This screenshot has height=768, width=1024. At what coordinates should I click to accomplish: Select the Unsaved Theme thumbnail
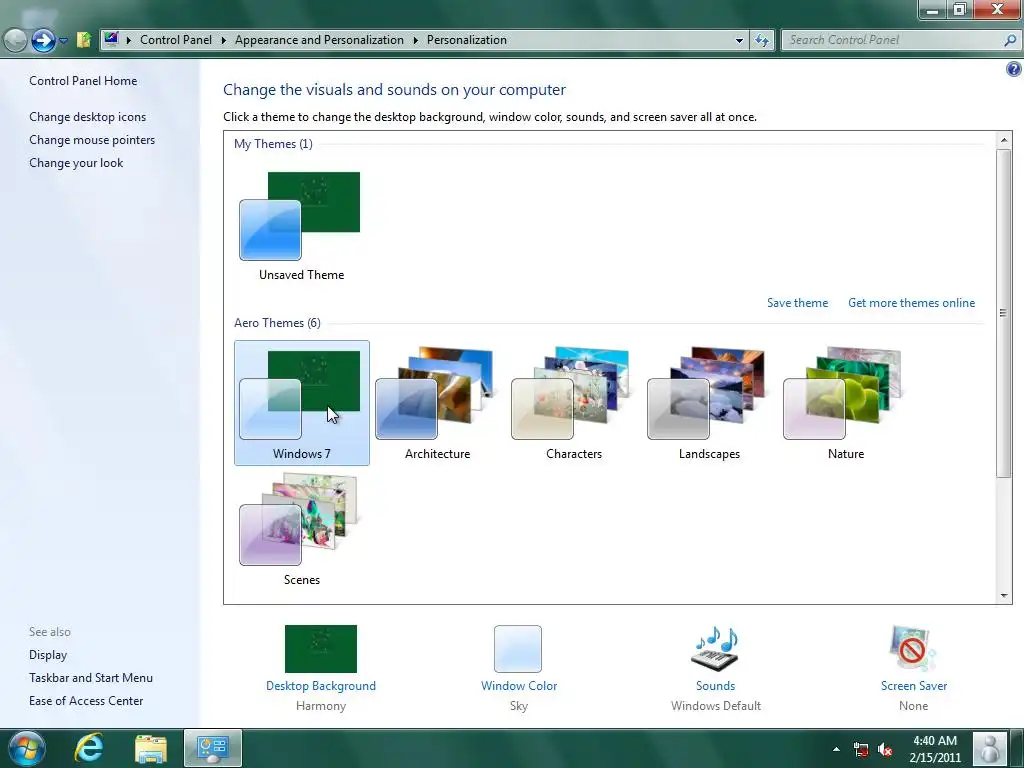coord(301,226)
